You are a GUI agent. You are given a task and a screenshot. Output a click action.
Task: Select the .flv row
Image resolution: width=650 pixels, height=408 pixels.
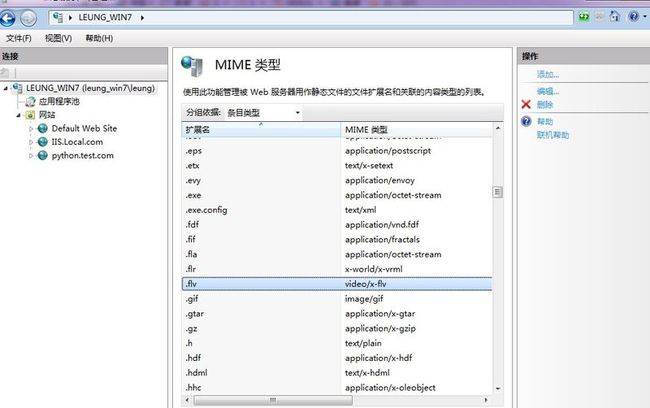337,284
